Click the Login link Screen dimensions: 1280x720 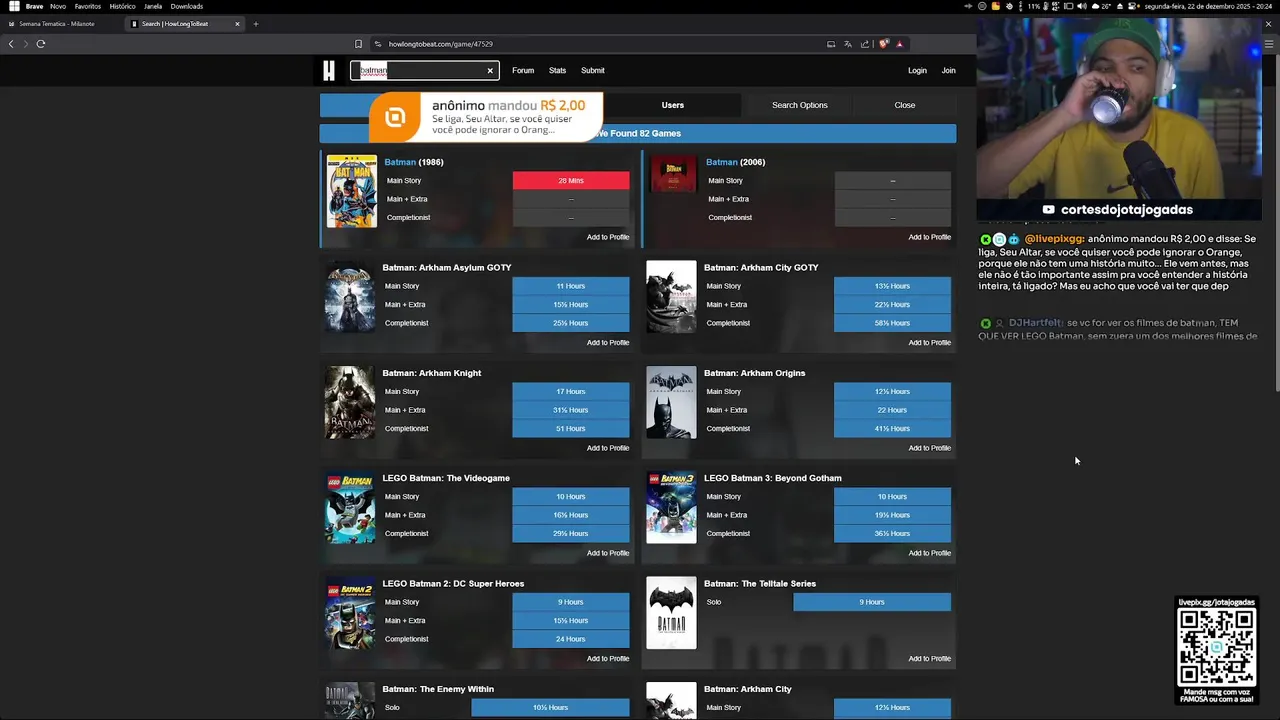click(x=917, y=70)
